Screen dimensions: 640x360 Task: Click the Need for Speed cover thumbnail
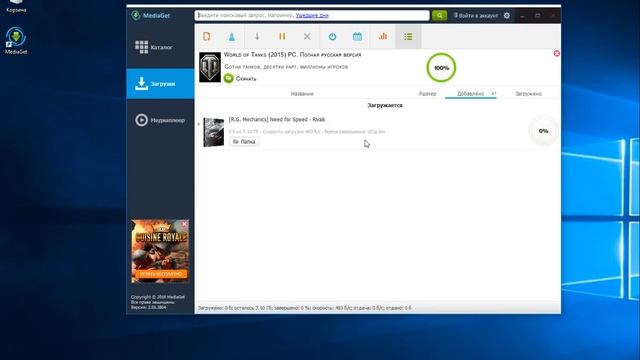213,132
